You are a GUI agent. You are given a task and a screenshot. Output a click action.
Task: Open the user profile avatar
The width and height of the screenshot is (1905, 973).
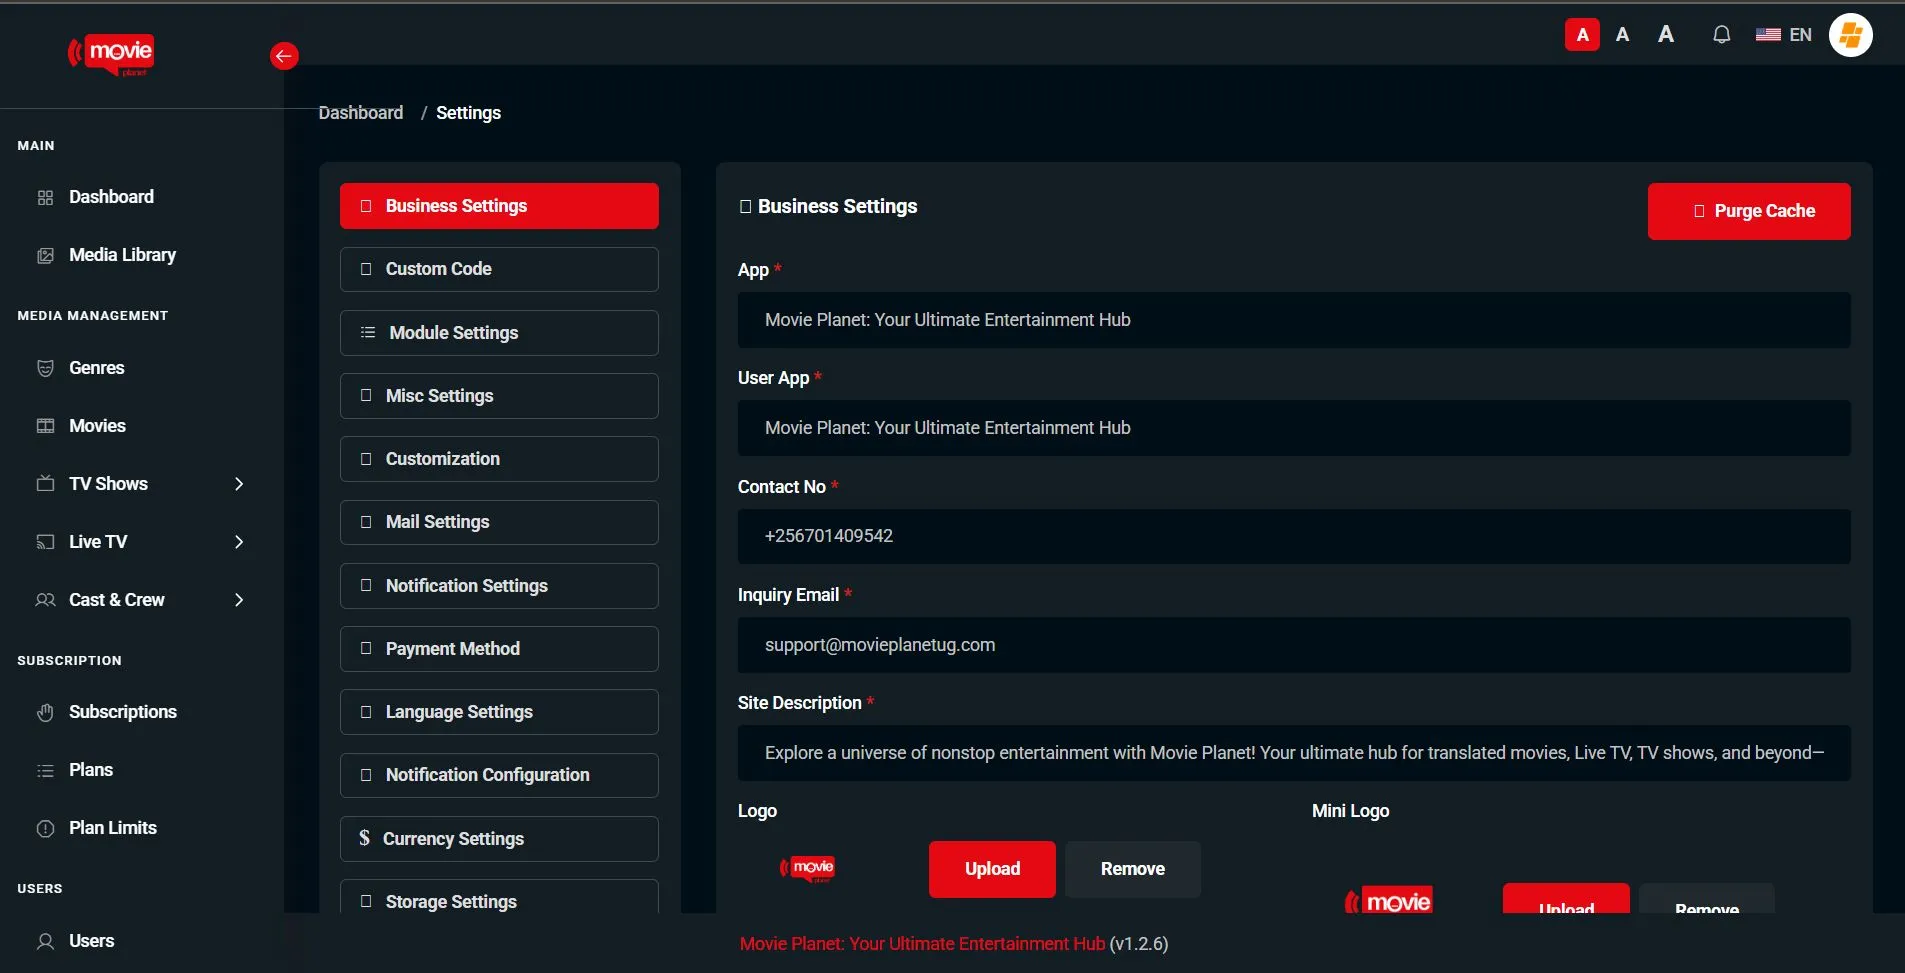tap(1850, 35)
